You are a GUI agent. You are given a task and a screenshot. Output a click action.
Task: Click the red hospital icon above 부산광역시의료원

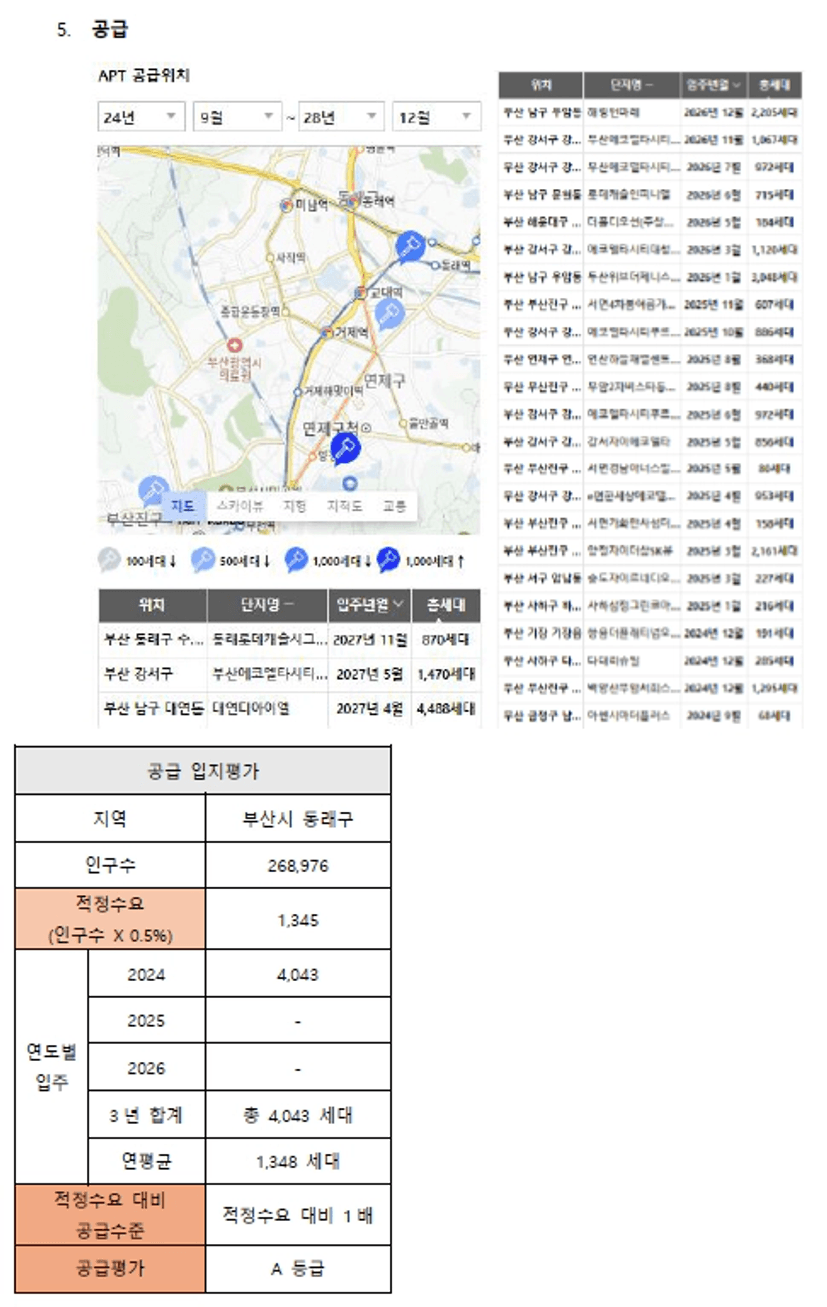233,344
